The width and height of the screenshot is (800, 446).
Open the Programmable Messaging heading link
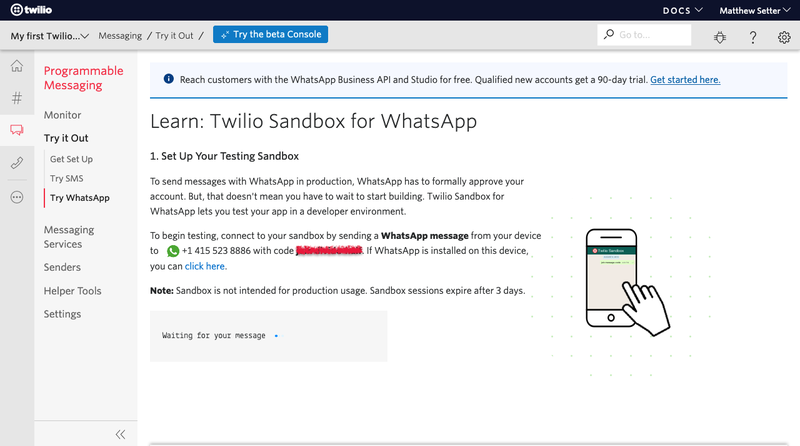(x=84, y=78)
